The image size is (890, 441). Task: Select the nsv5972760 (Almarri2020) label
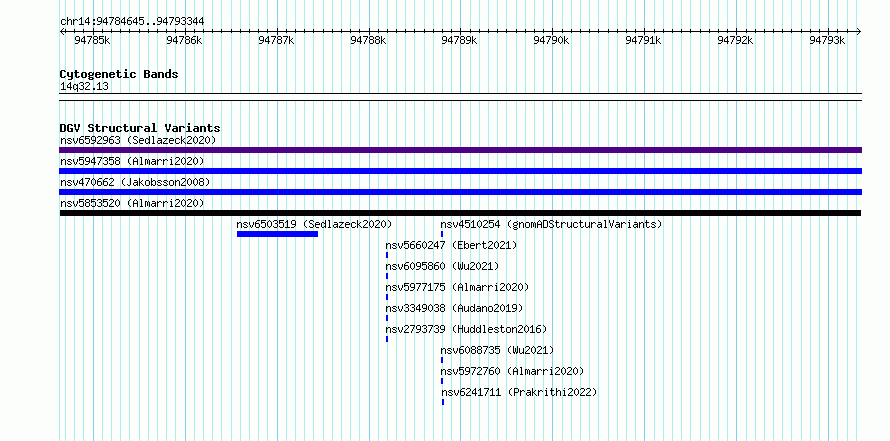pos(512,371)
